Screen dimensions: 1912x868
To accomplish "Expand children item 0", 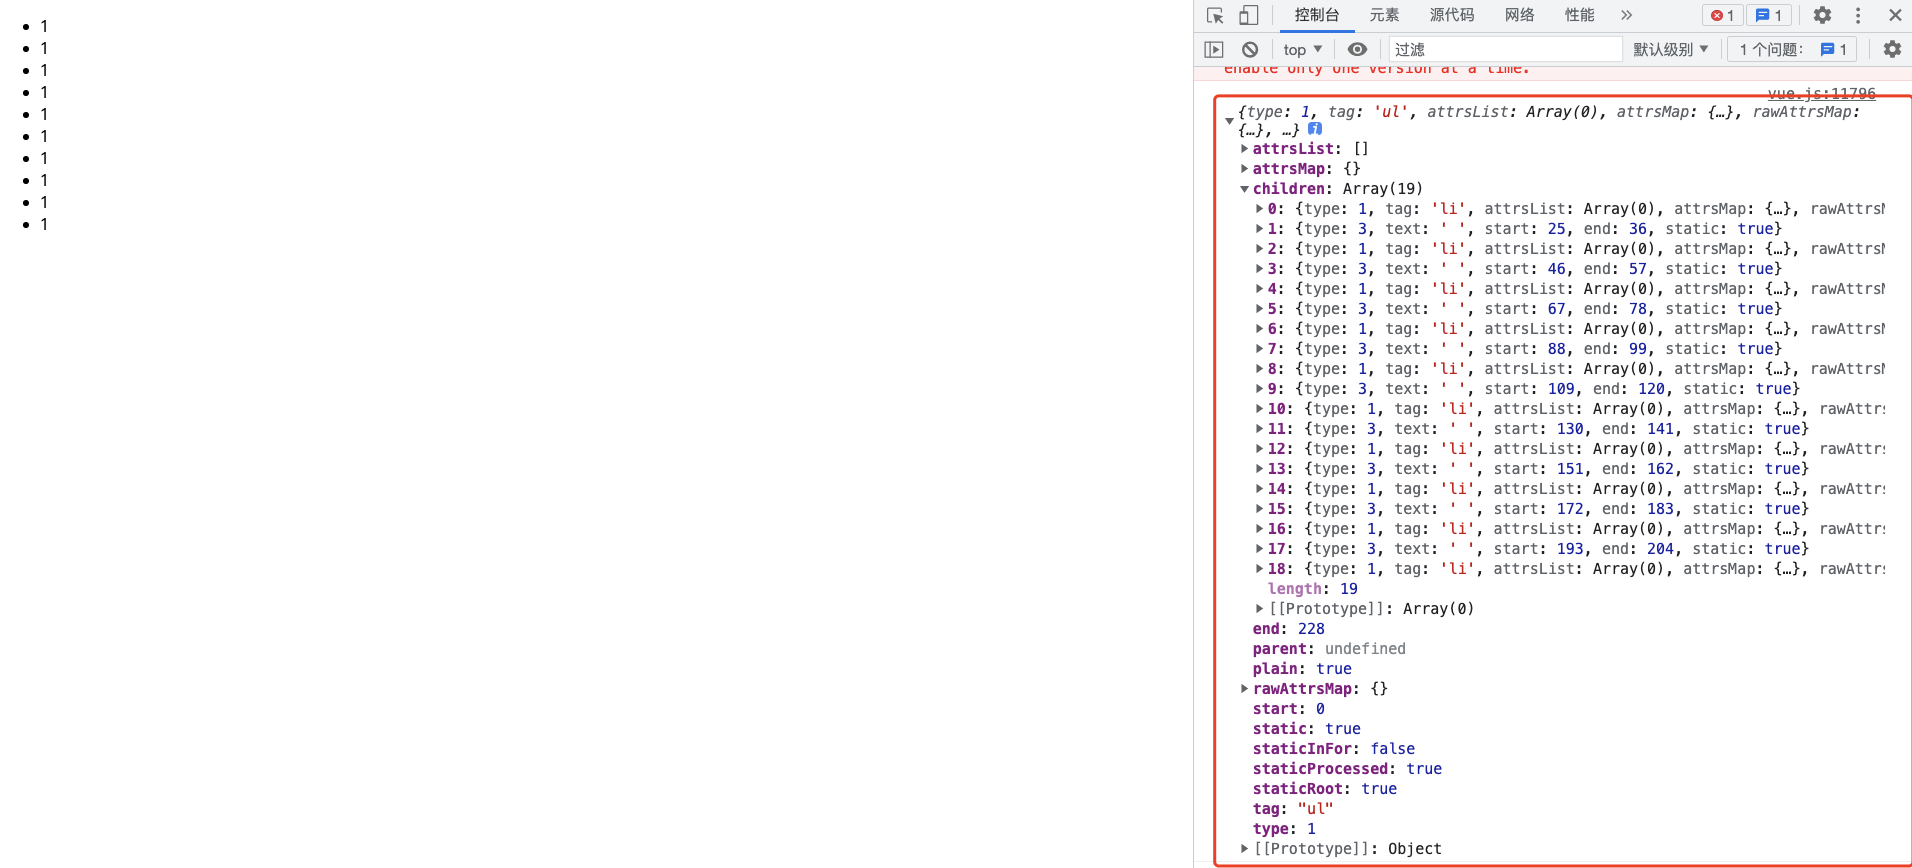I will 1259,209.
